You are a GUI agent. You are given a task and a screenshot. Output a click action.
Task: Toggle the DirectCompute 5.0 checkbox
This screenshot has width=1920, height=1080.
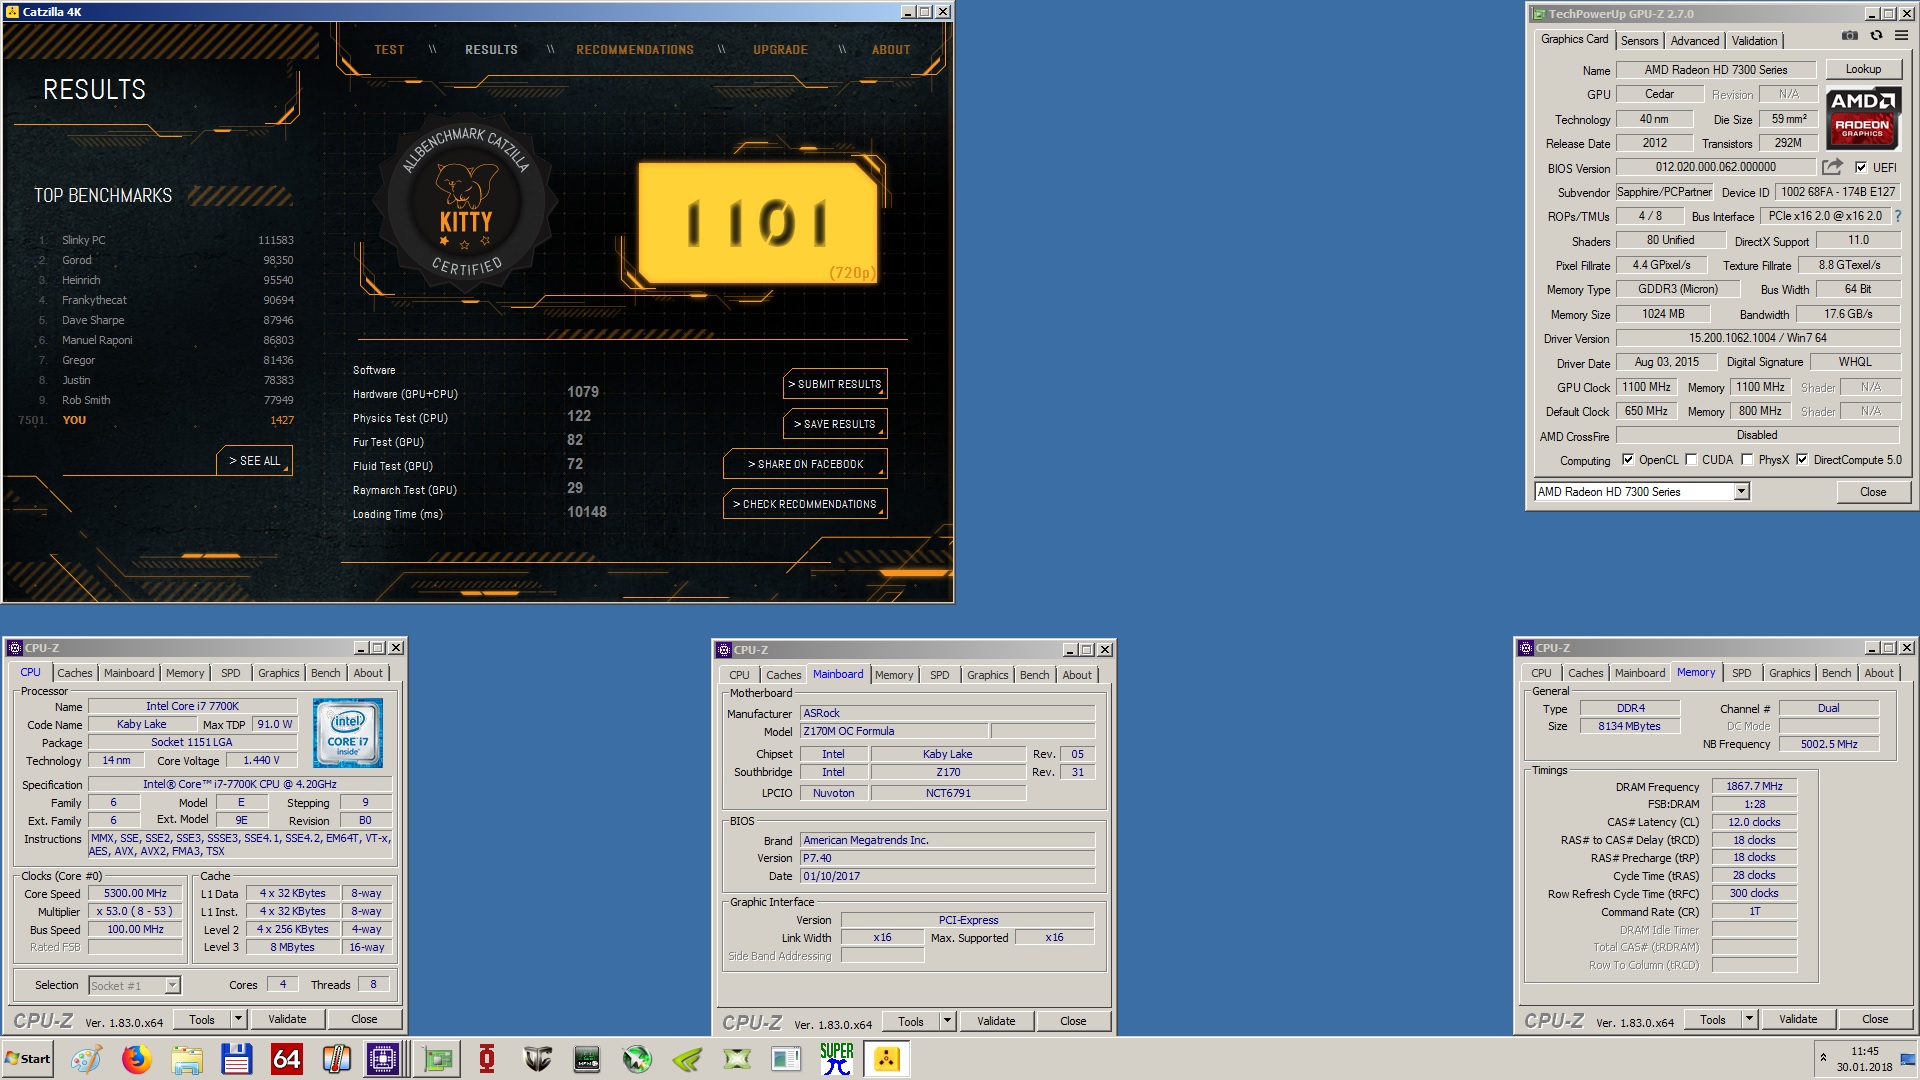point(1802,460)
